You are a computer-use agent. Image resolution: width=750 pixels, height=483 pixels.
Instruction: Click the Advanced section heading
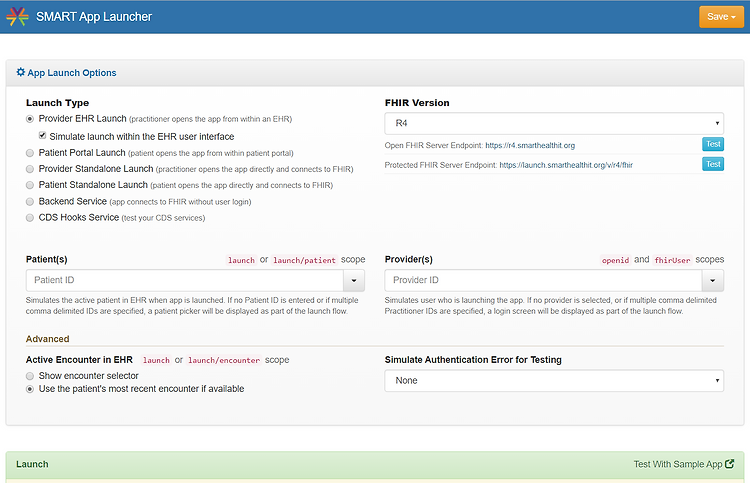point(47,339)
